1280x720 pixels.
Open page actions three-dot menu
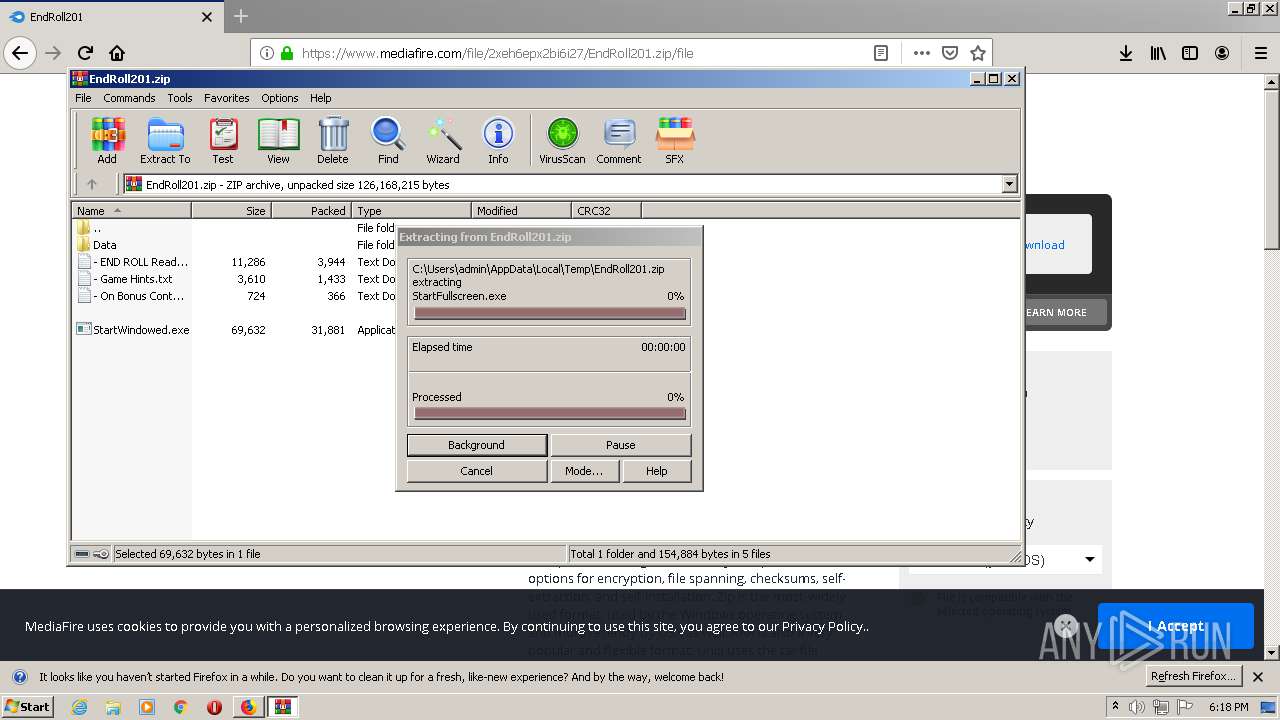click(921, 53)
